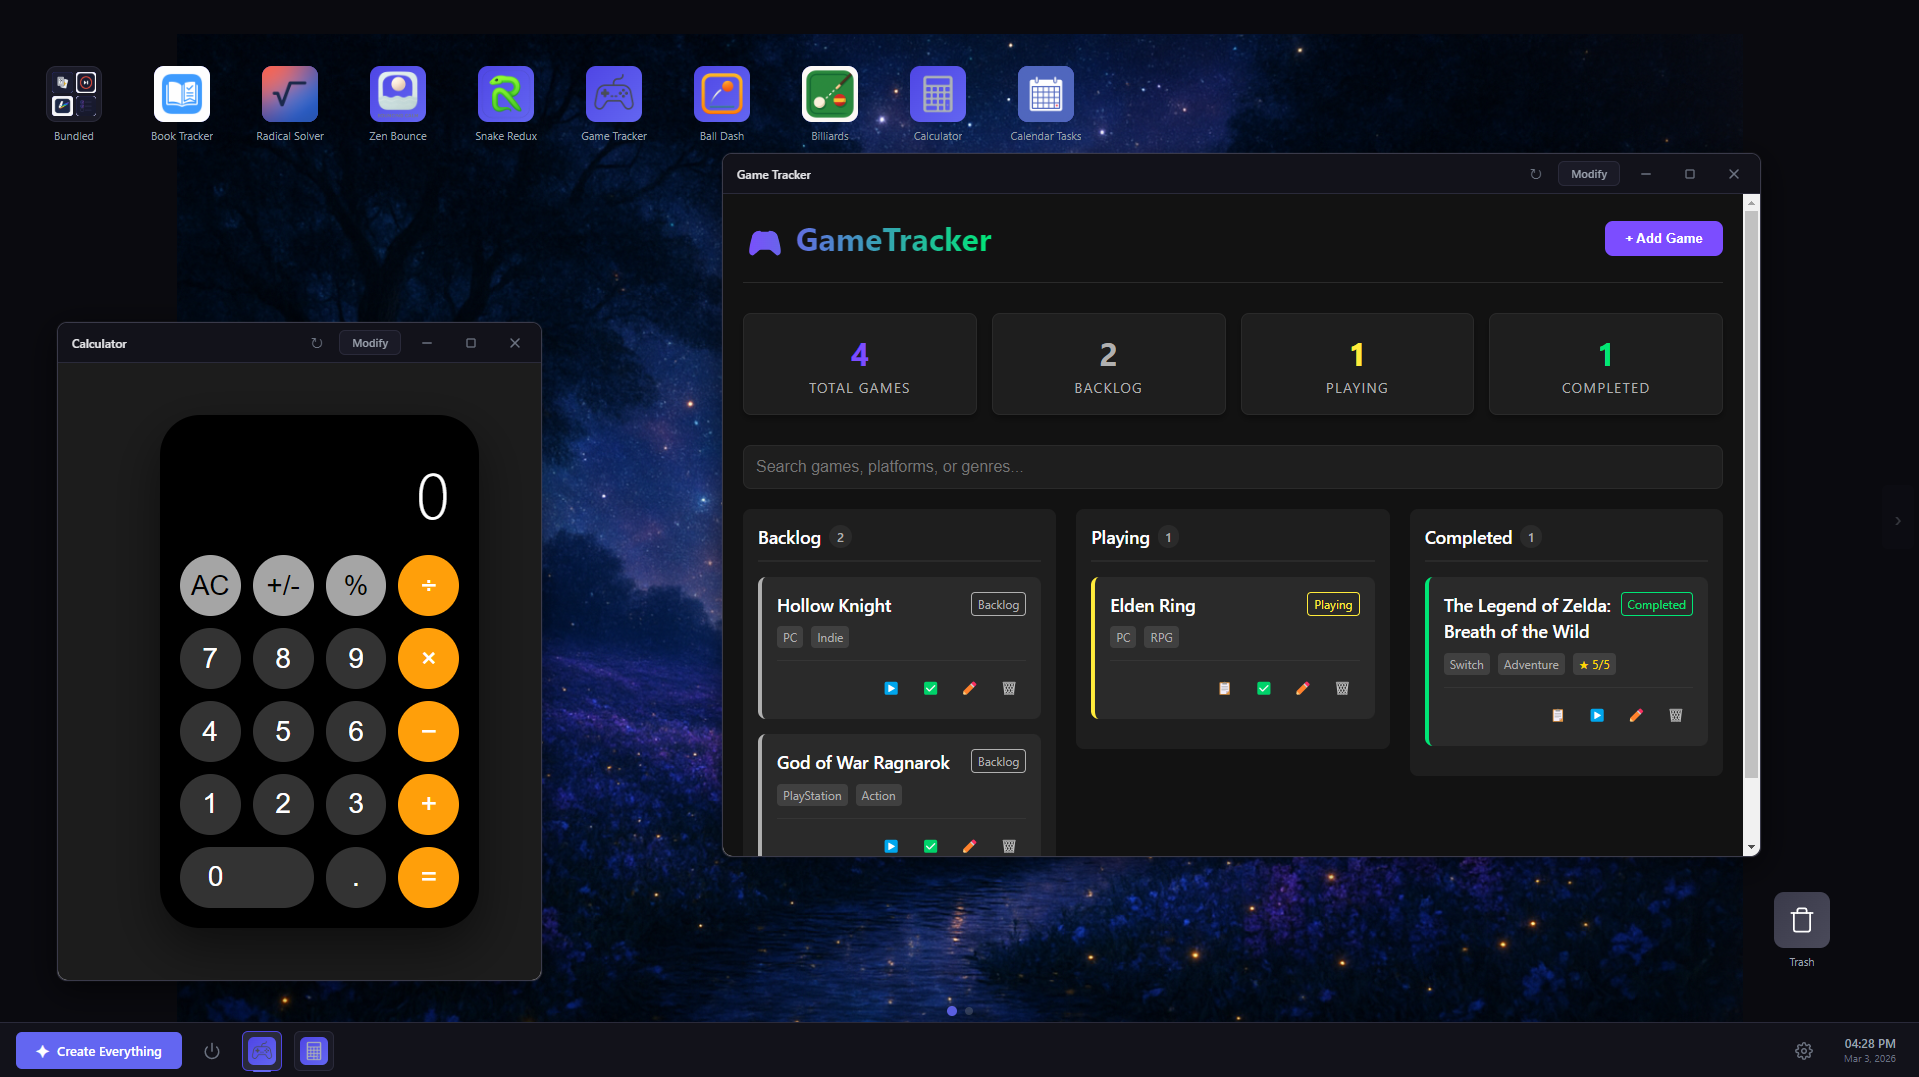Image resolution: width=1919 pixels, height=1077 pixels.
Task: Edit the Elden Ring entry
Action: 1302,688
